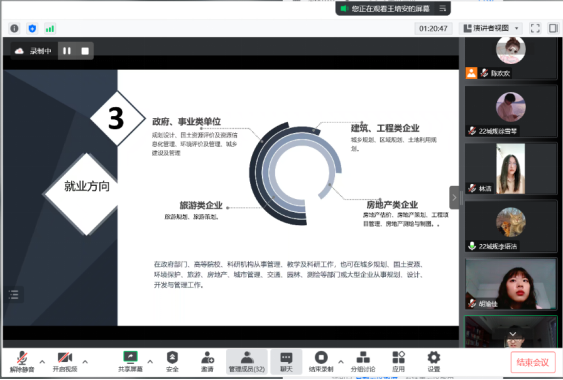The image size is (563, 380).
Task: Turn on the camera (开启视频)
Action: [x=65, y=362]
